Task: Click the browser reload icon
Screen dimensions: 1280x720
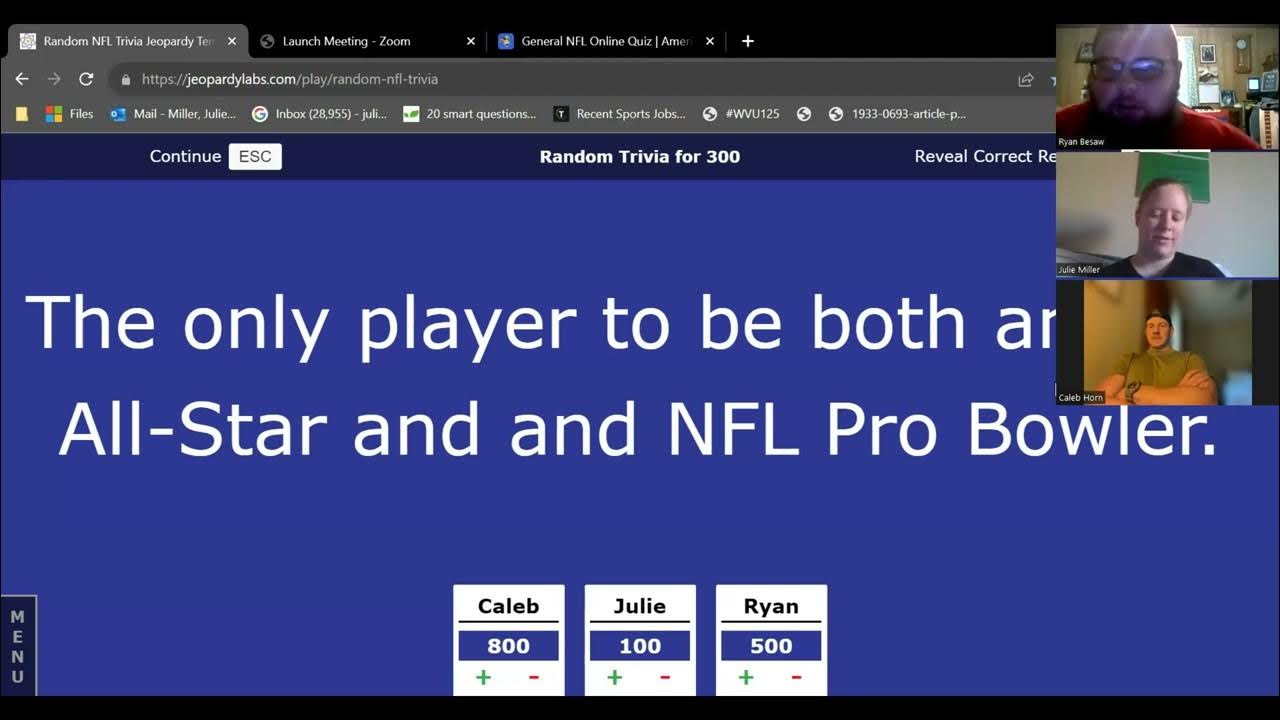Action: coord(86,78)
